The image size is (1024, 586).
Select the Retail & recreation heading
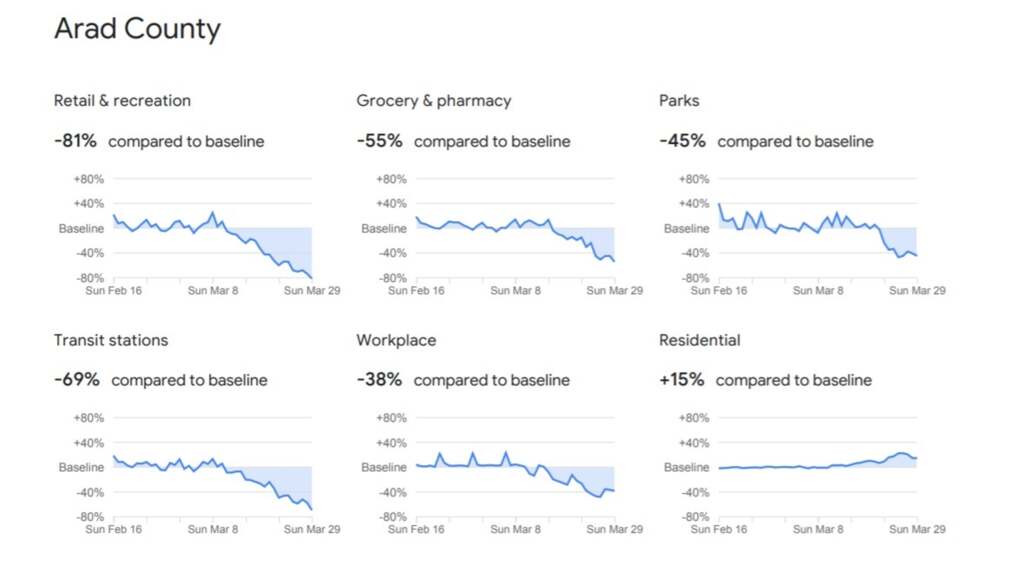122,101
